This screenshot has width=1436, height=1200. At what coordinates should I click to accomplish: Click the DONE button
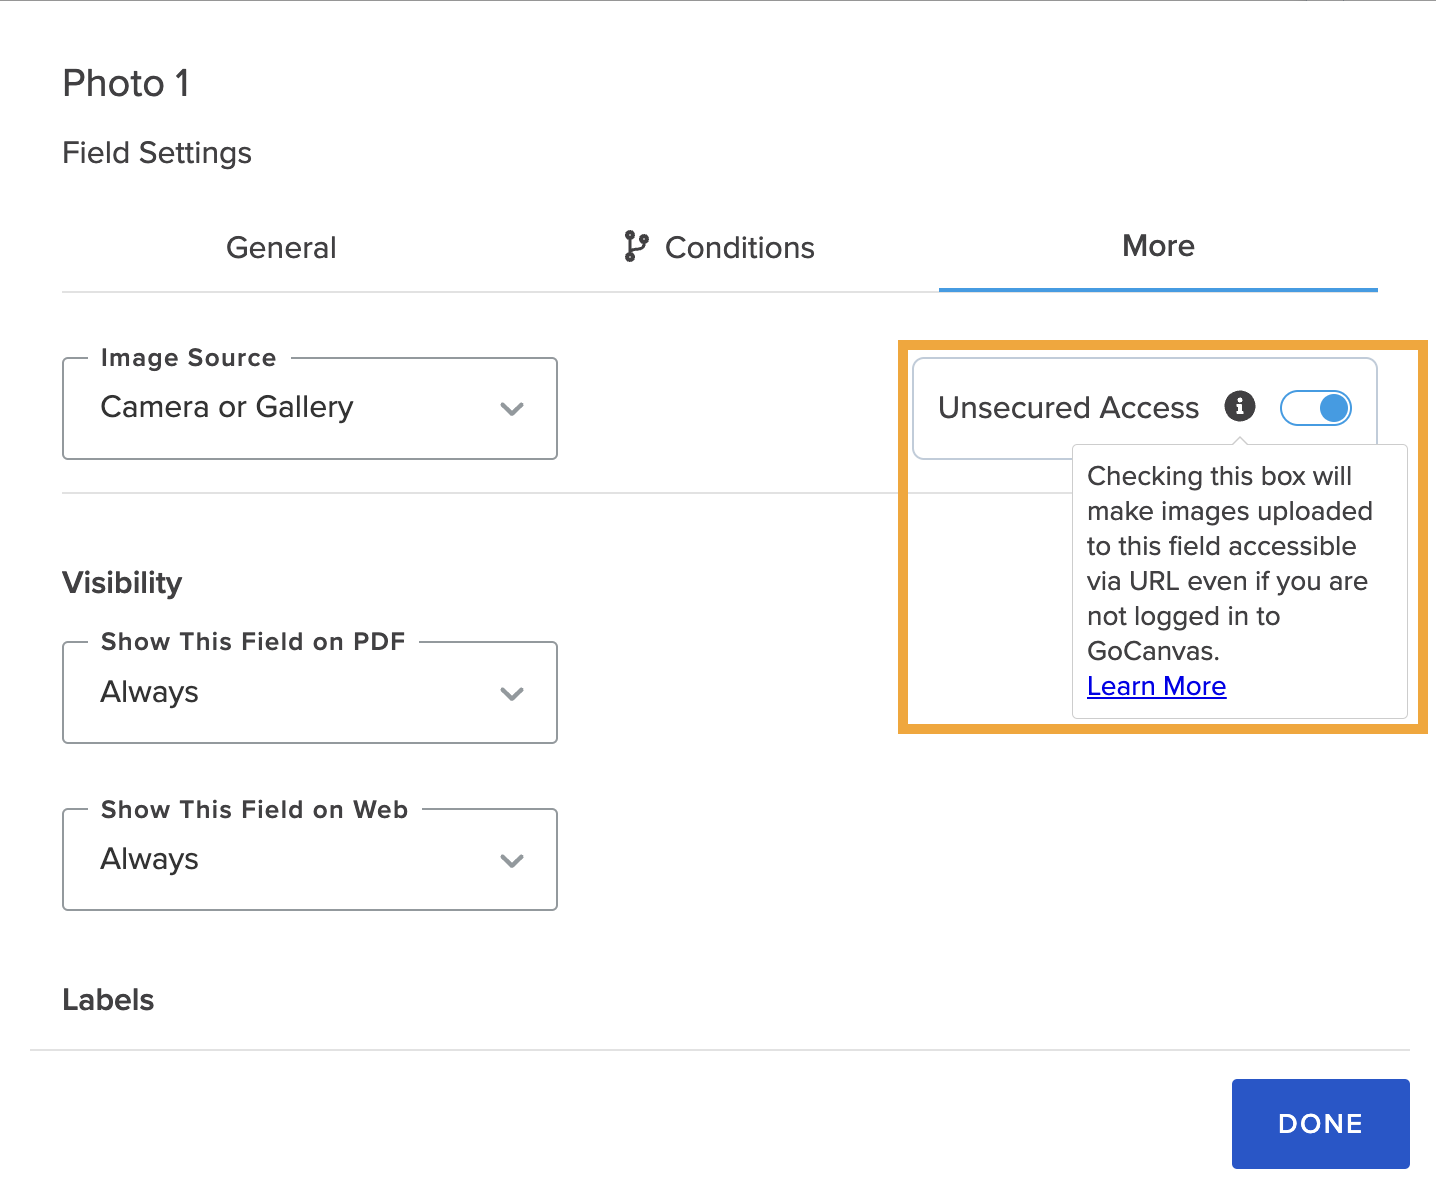point(1320,1123)
